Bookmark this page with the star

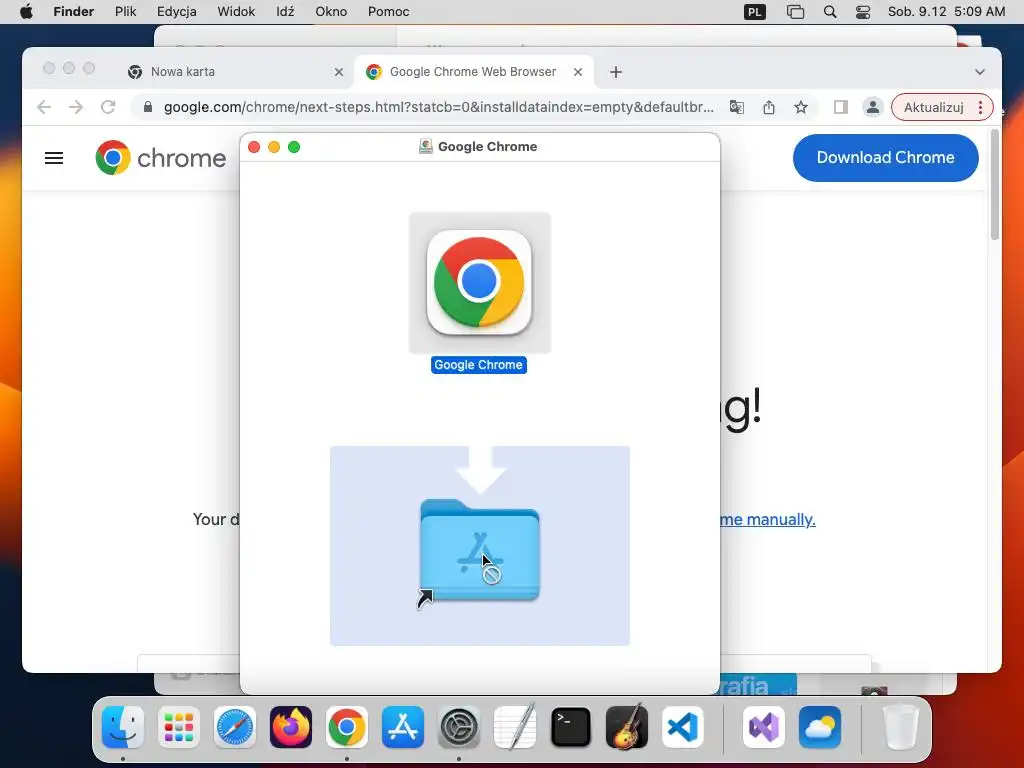coord(801,107)
